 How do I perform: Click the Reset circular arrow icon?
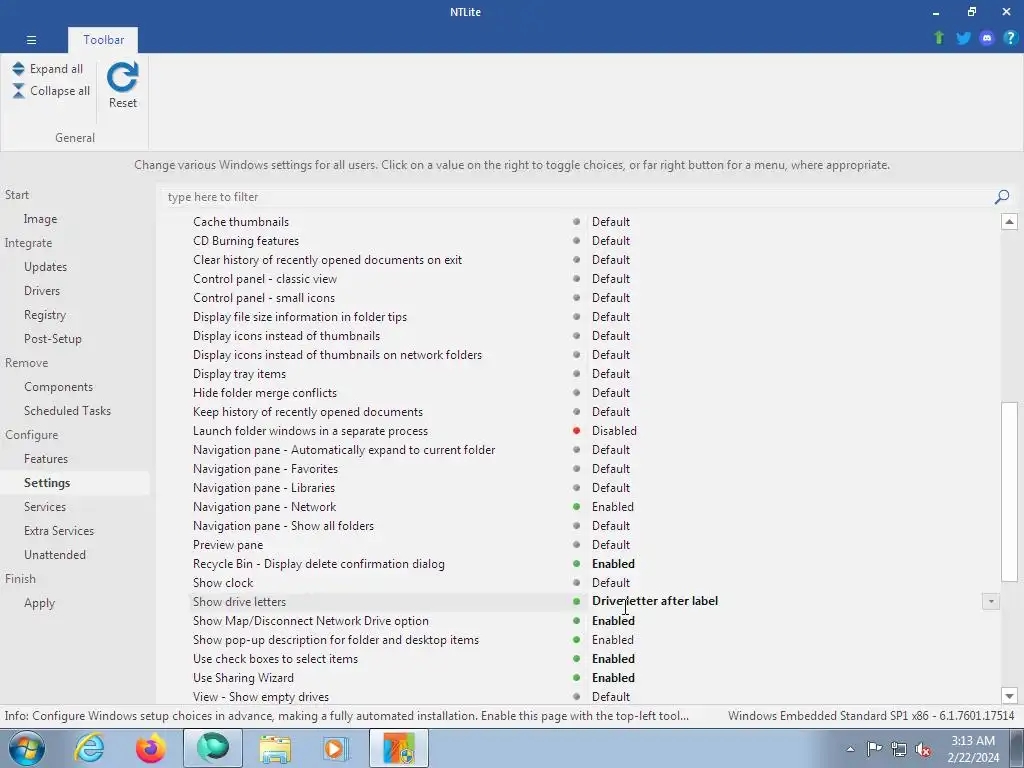pos(123,78)
